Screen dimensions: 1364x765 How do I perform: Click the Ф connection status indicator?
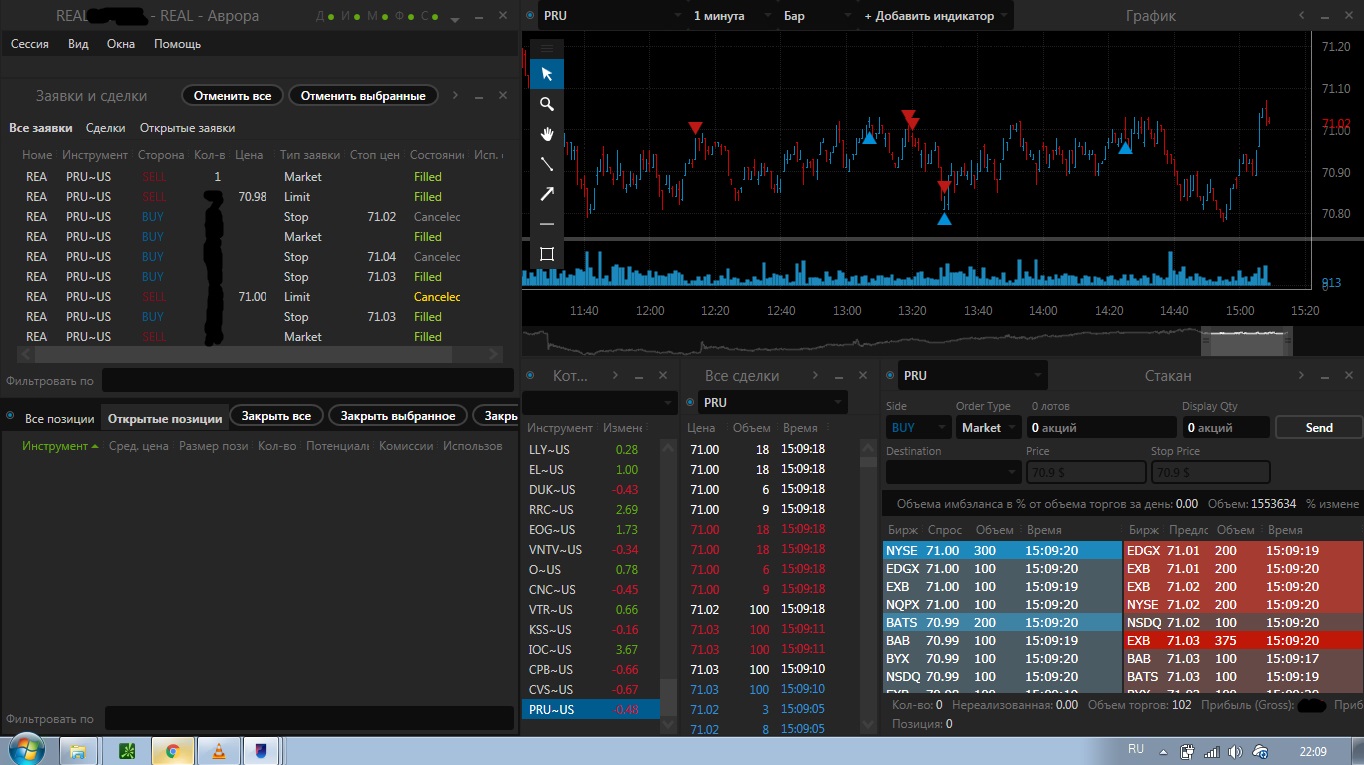[x=405, y=16]
